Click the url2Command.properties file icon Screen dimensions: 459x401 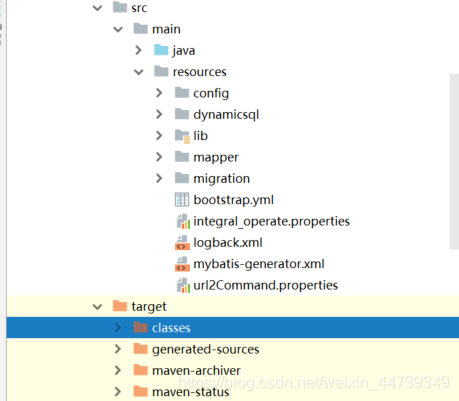(x=183, y=285)
